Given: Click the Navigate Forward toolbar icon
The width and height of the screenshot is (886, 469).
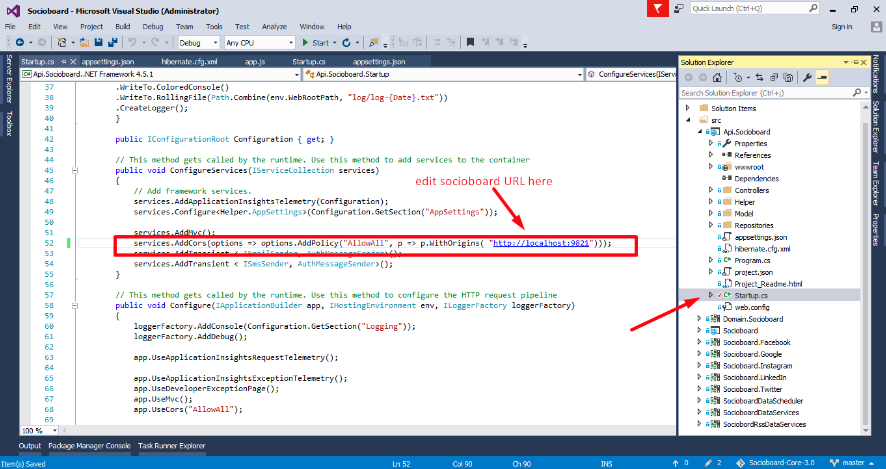Looking at the screenshot, I should pyautogui.click(x=41, y=42).
